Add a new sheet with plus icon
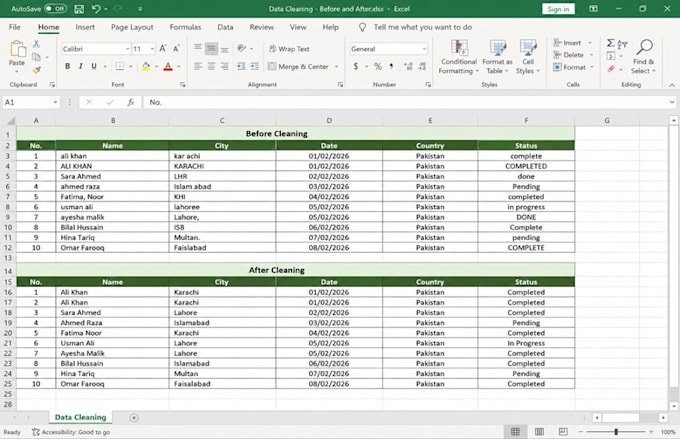 134,418
